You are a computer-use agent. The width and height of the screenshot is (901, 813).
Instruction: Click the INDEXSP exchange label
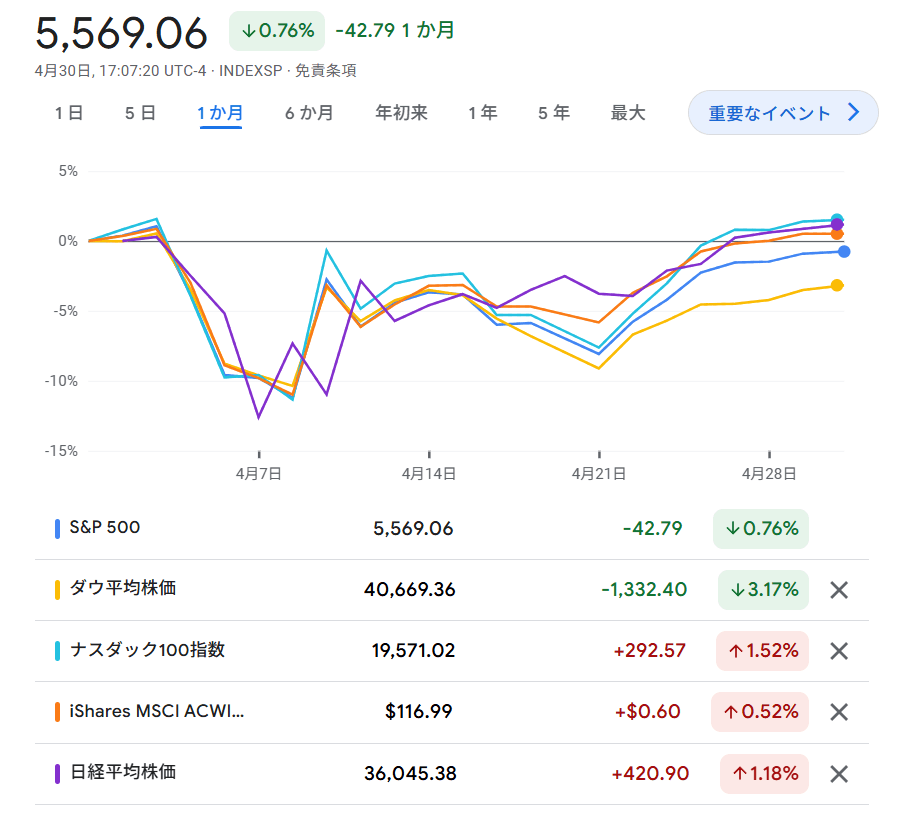click(x=251, y=71)
